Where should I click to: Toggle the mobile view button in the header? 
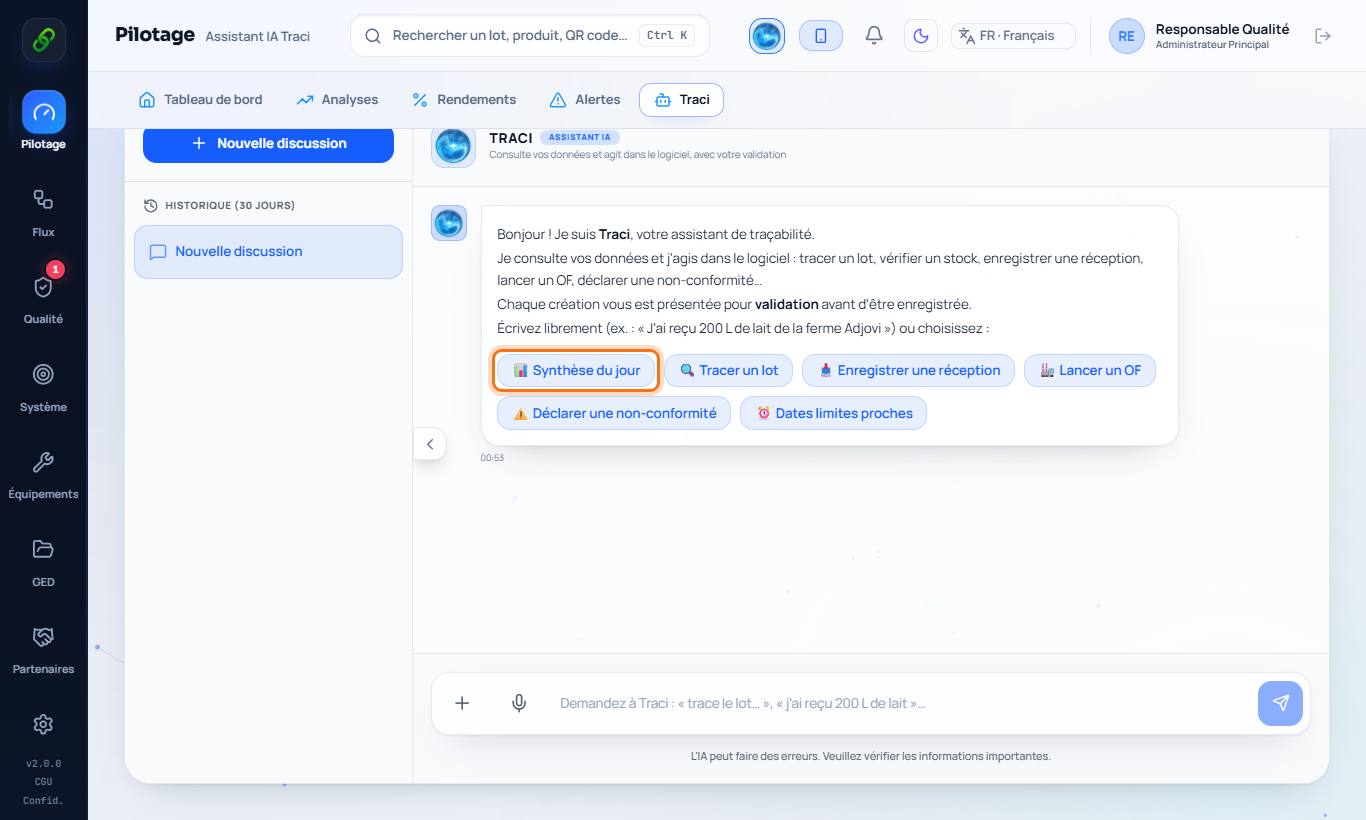[821, 36]
